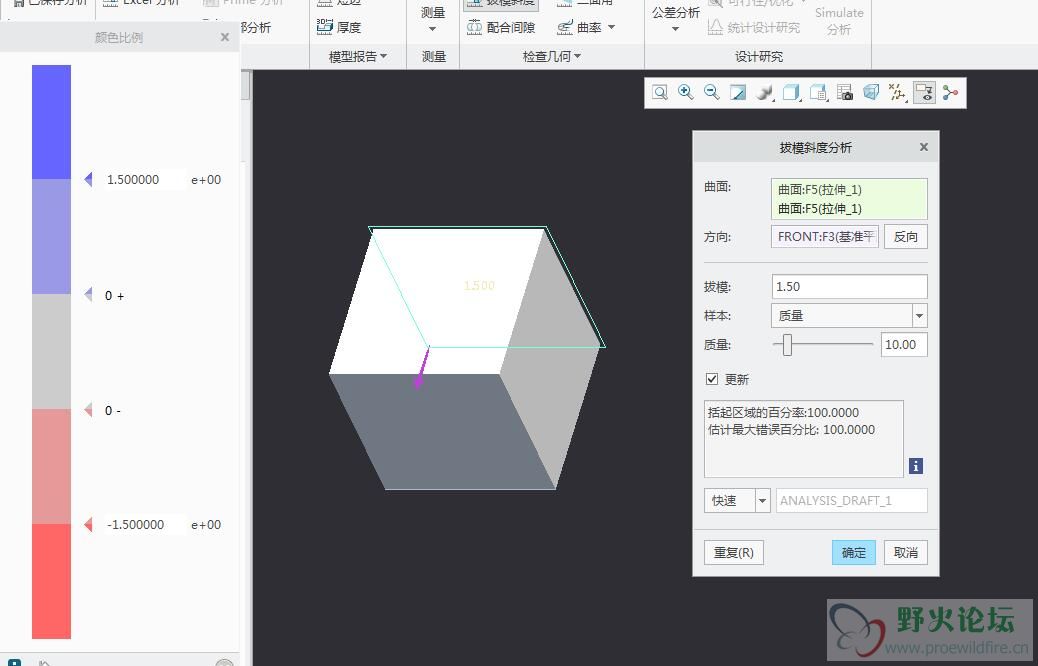This screenshot has height=666, width=1038.
Task: Close the Draft Analysis (拔模斜度分析) dialog
Action: pos(924,147)
